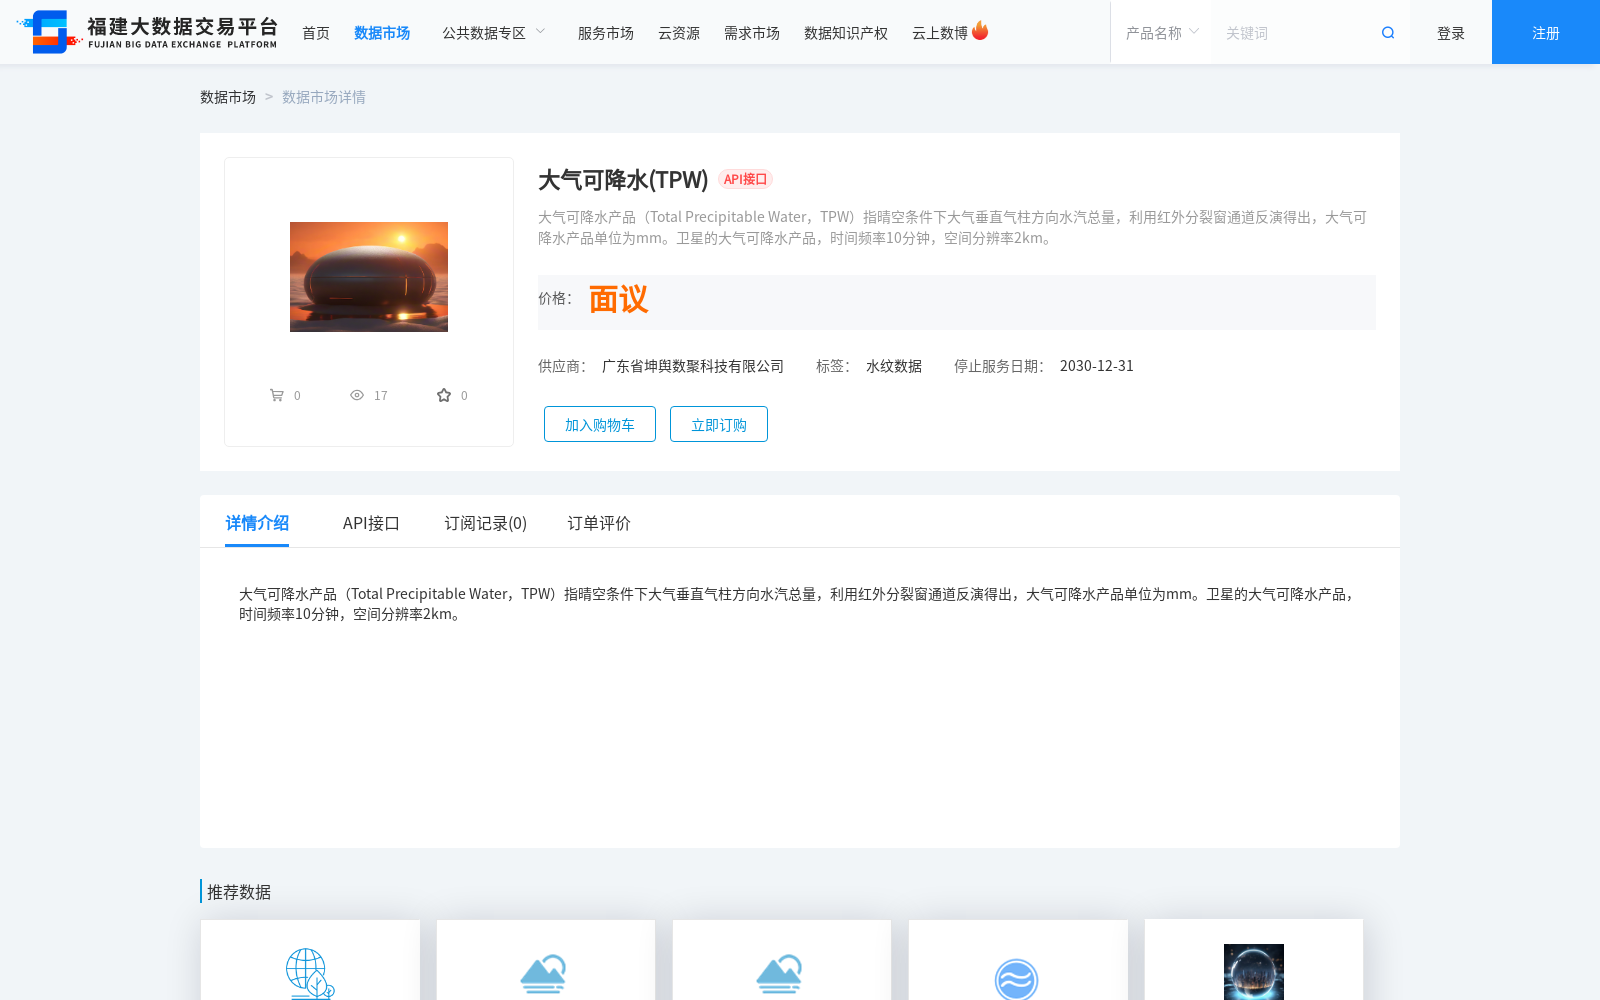Click the 登录 login link
The height and width of the screenshot is (1000, 1600).
(1451, 33)
